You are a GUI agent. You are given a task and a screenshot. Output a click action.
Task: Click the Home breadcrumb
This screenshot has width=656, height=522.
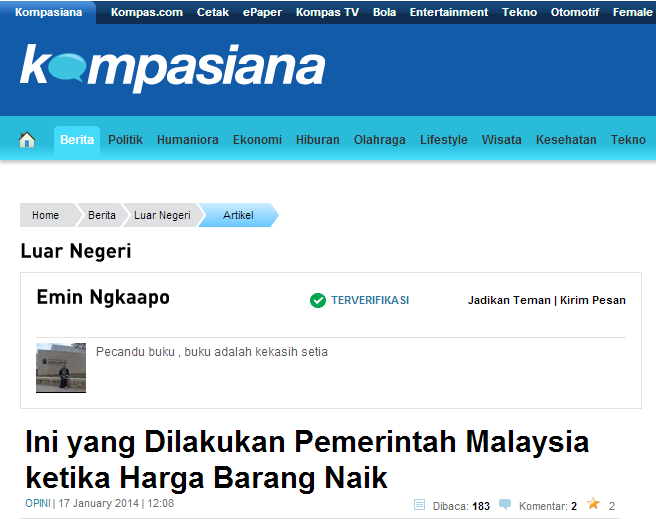[45, 215]
